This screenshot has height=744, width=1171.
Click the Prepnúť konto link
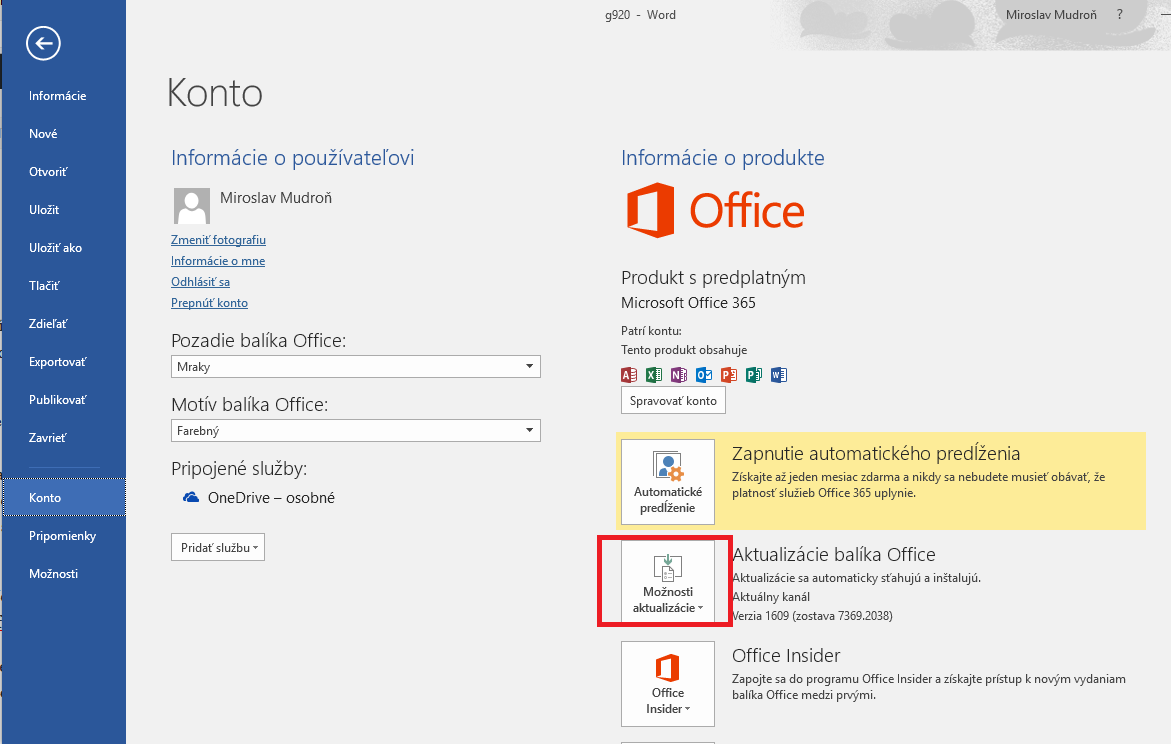tap(209, 303)
